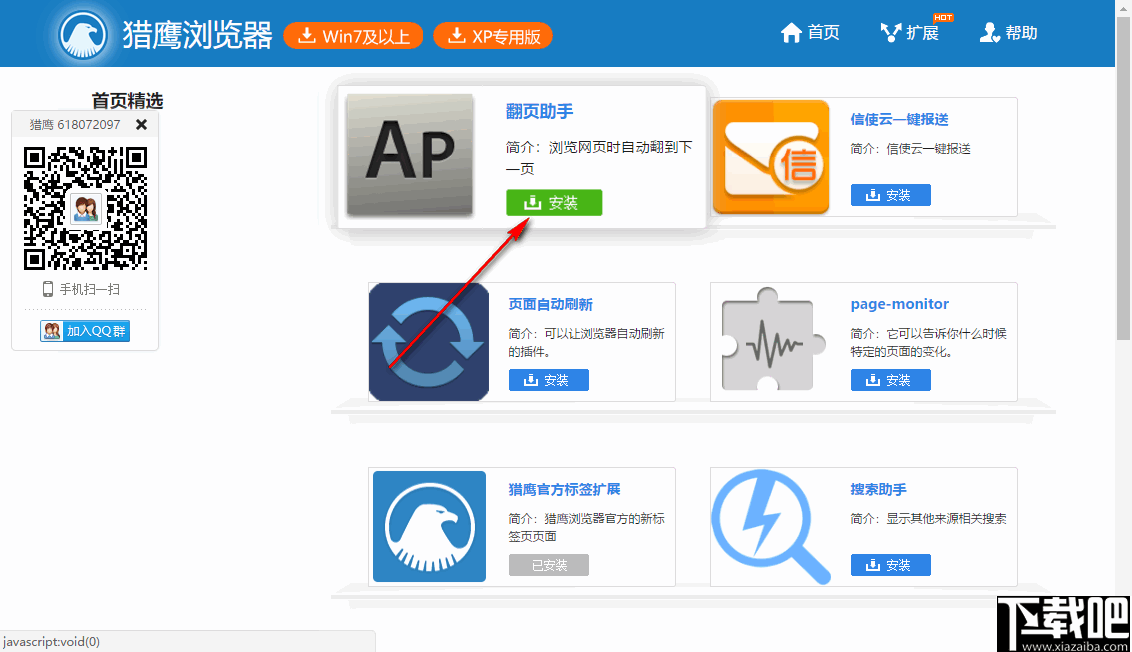Open 扩展 in navigation

(x=910, y=32)
